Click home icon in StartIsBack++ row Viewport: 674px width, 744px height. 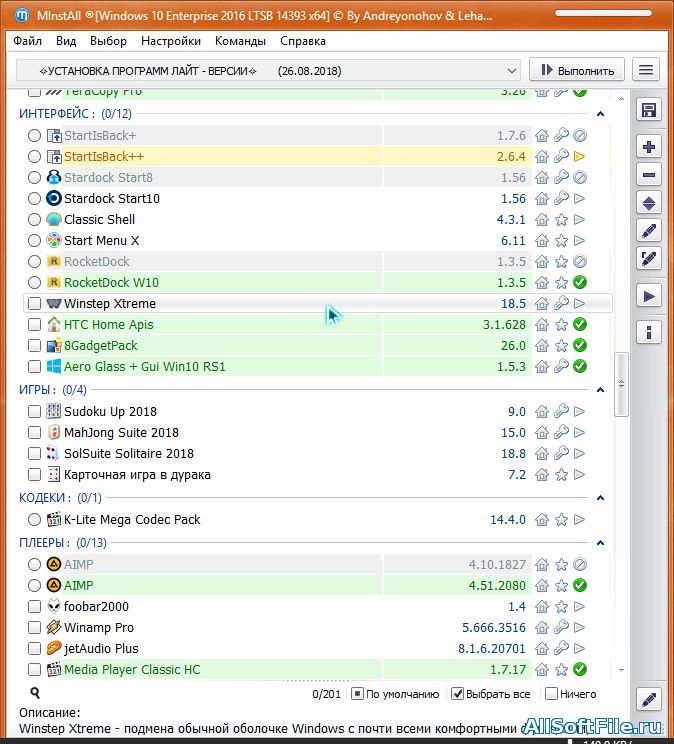click(542, 157)
